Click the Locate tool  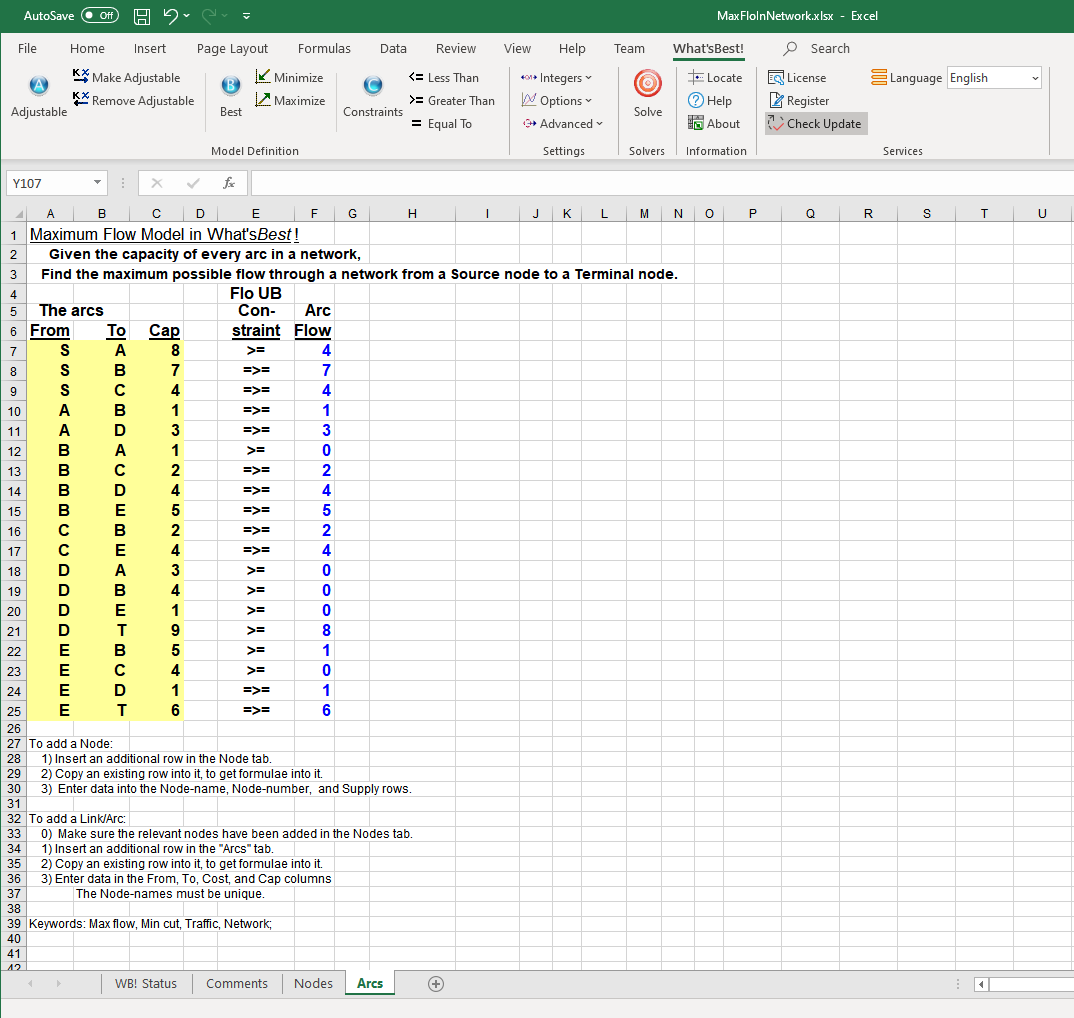tap(715, 78)
